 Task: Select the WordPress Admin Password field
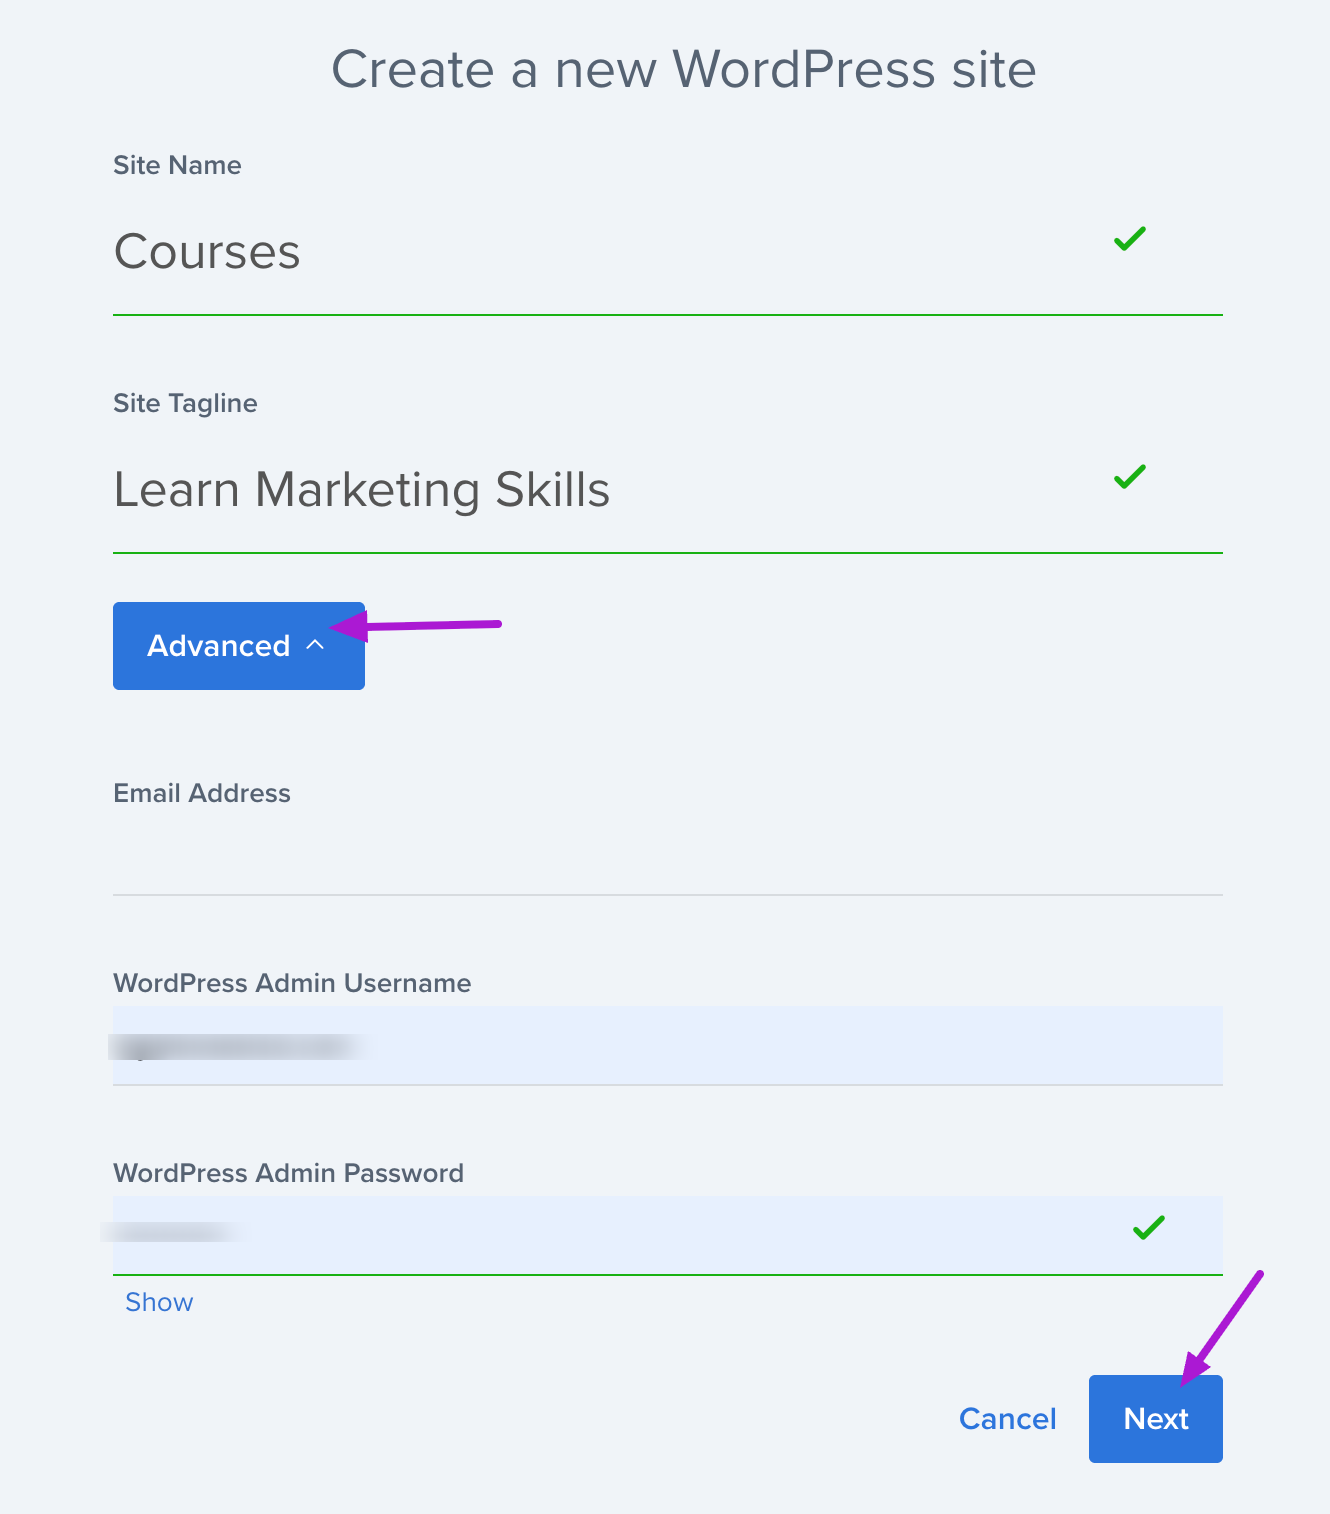point(667,1234)
